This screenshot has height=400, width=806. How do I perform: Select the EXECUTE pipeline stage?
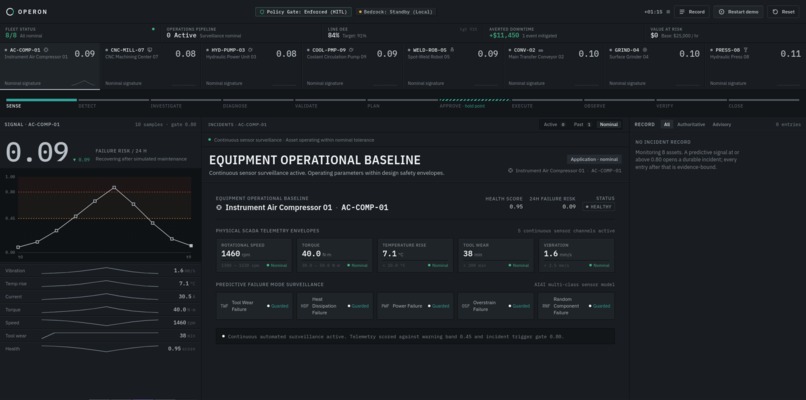tap(547, 103)
